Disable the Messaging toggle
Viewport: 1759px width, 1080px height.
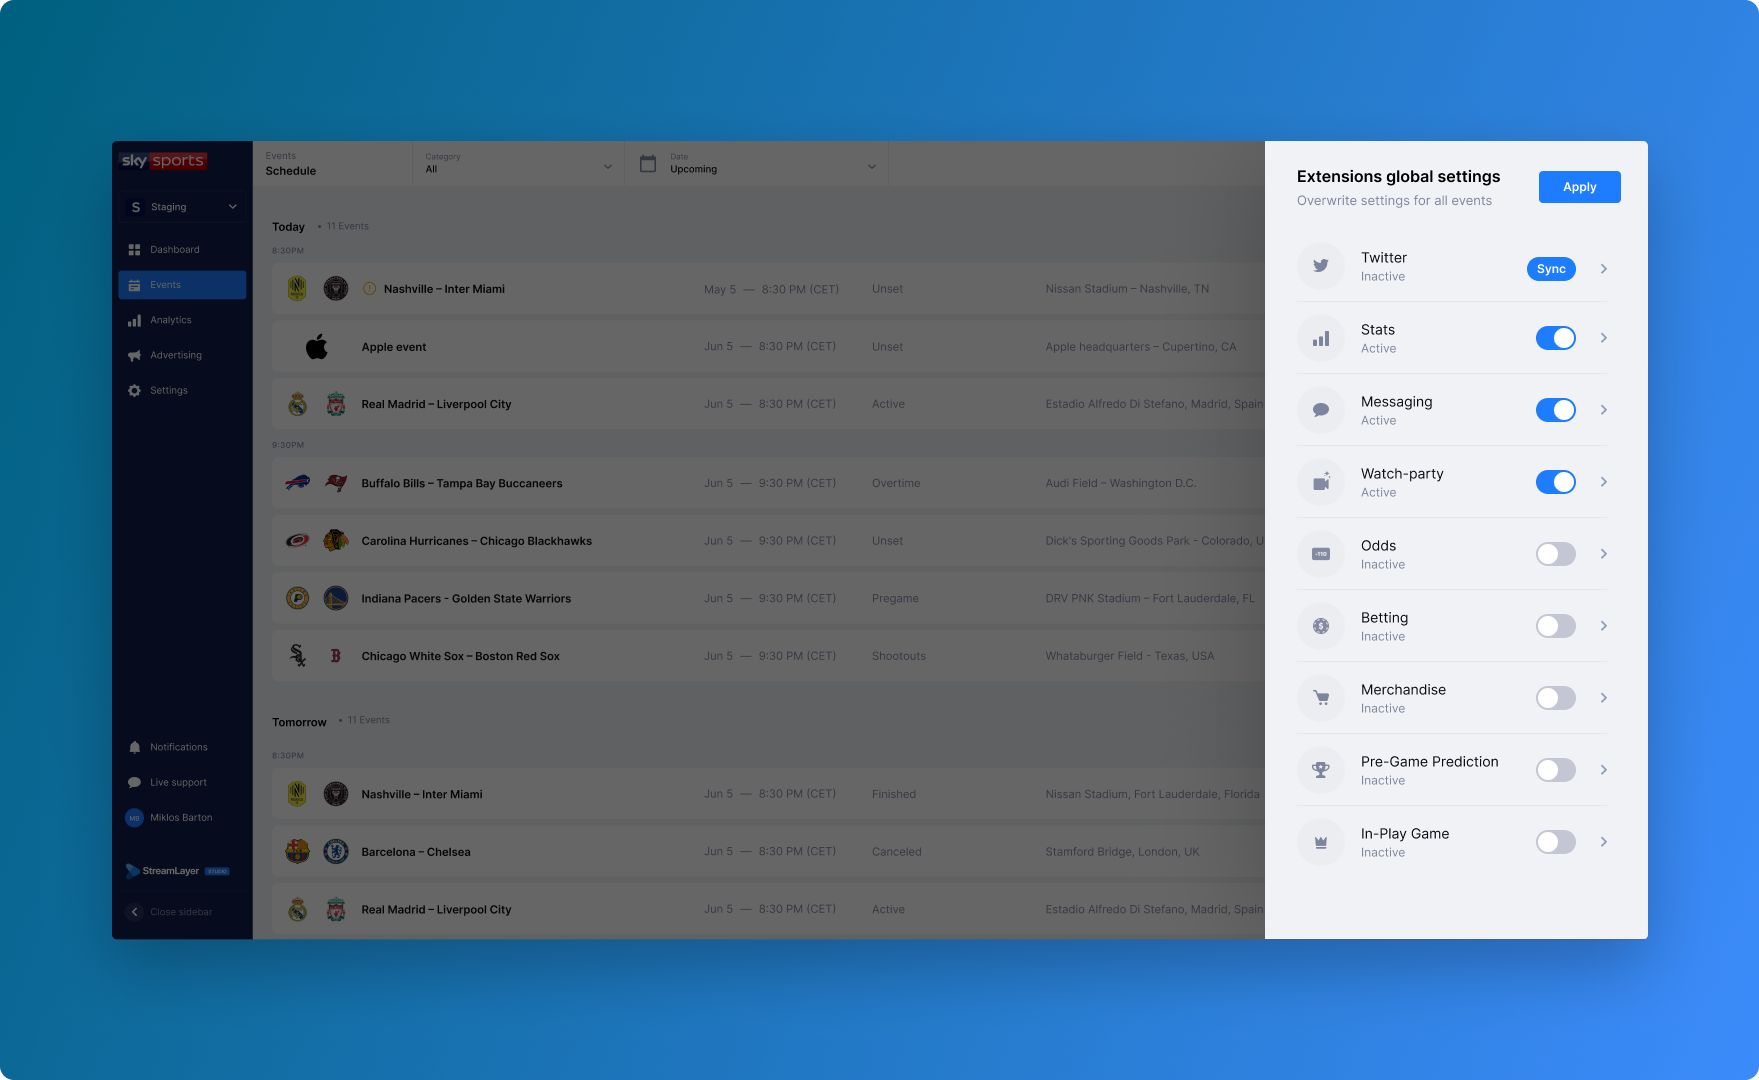[x=1556, y=410]
